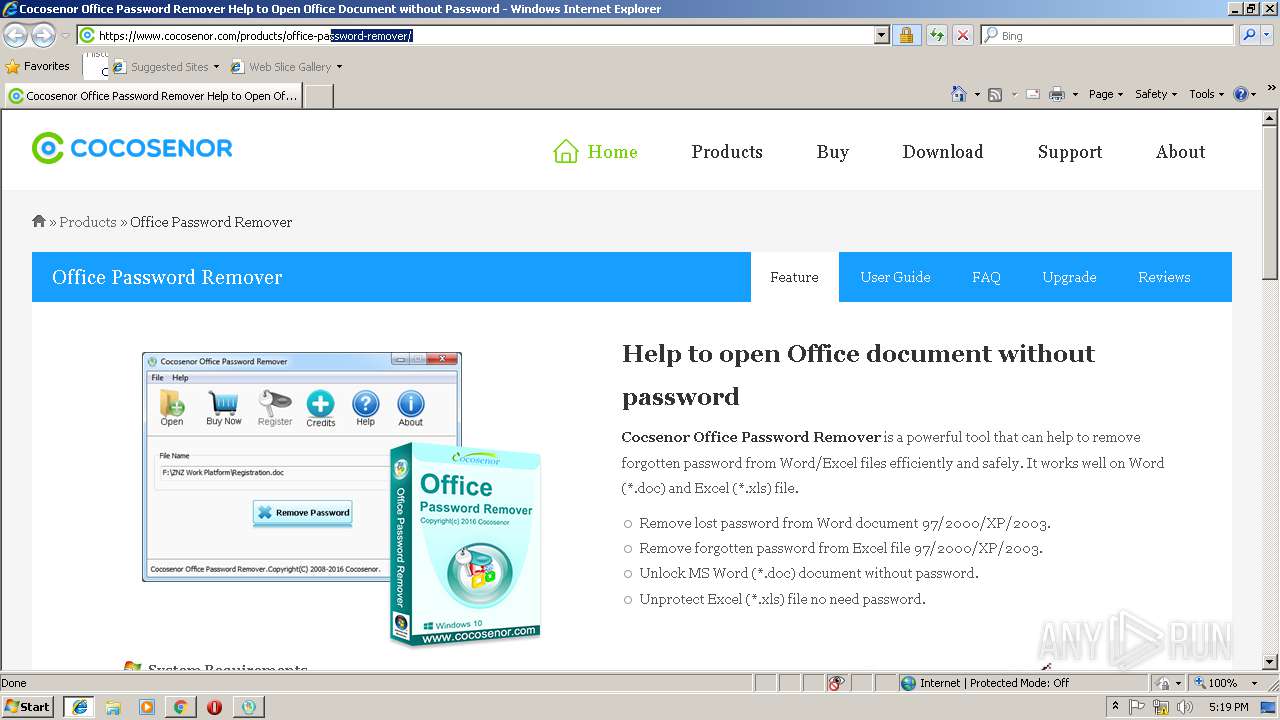The width and height of the screenshot is (1280, 720).
Task: Click the page vertical scrollbar down arrow
Action: click(1270, 661)
